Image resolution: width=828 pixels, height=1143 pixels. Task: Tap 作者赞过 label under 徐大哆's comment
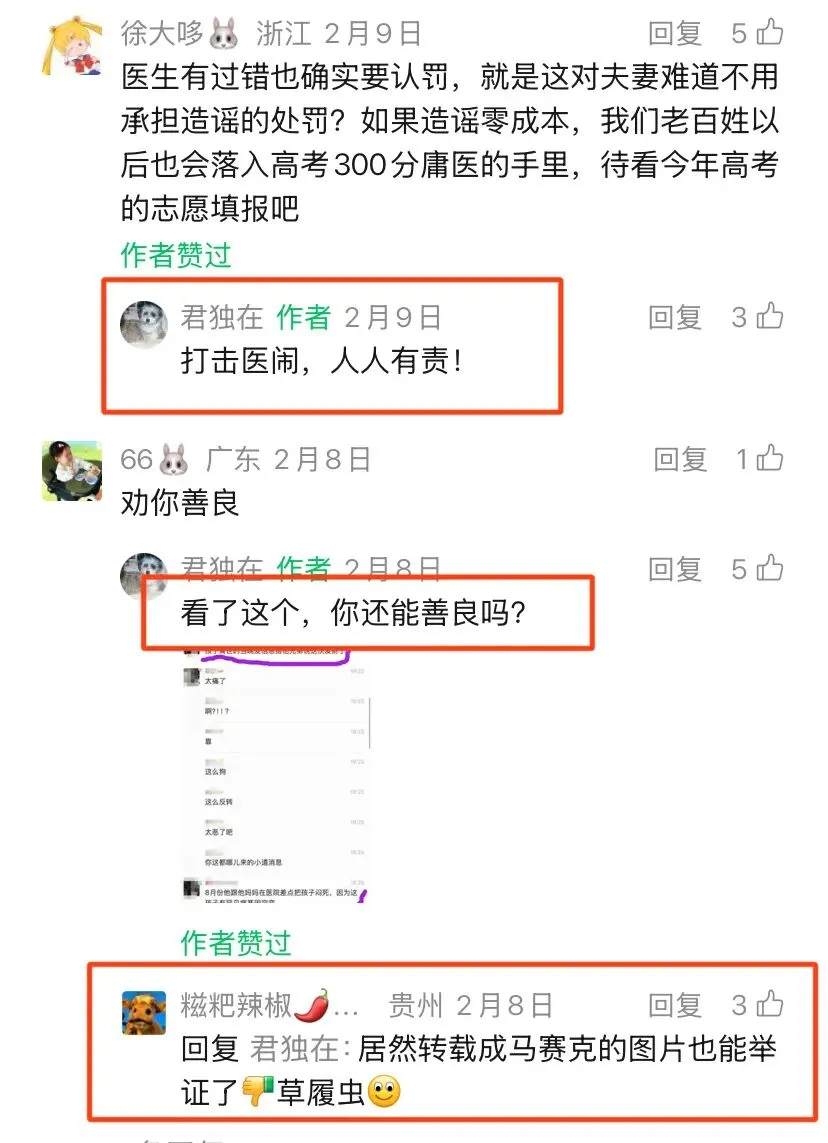tap(176, 255)
